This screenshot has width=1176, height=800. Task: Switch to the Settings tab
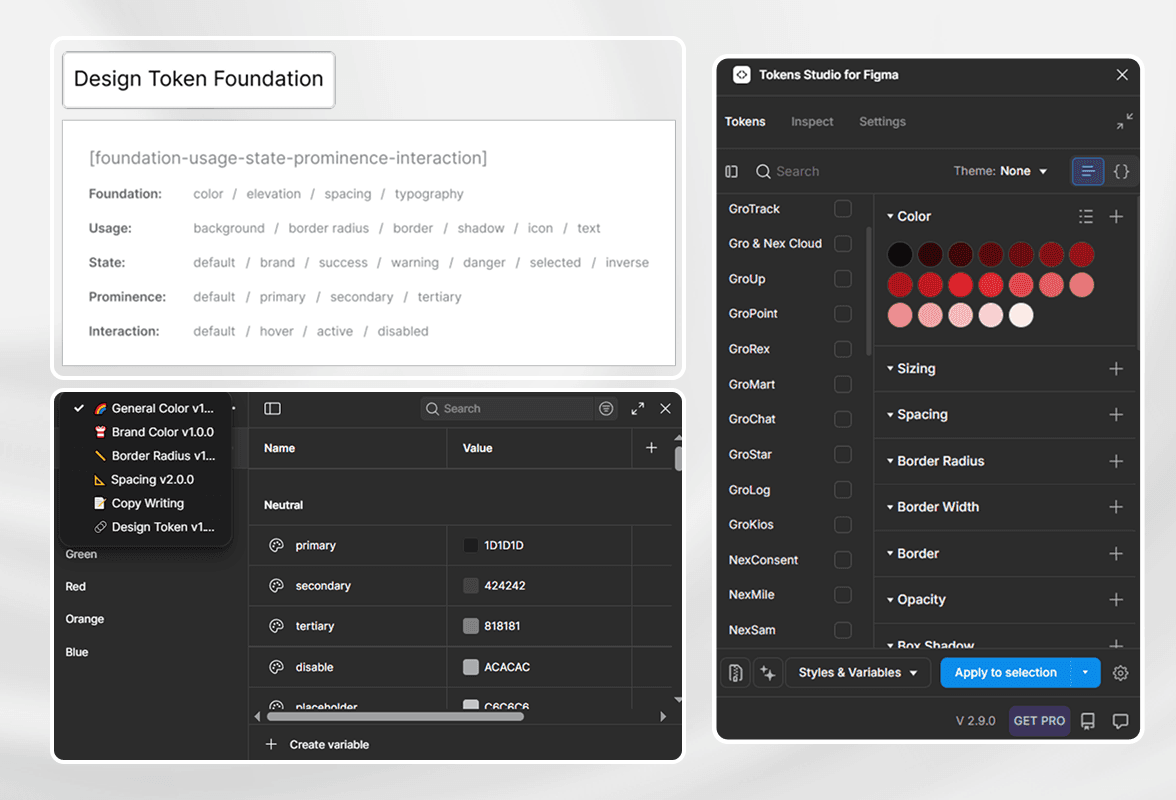coord(882,121)
